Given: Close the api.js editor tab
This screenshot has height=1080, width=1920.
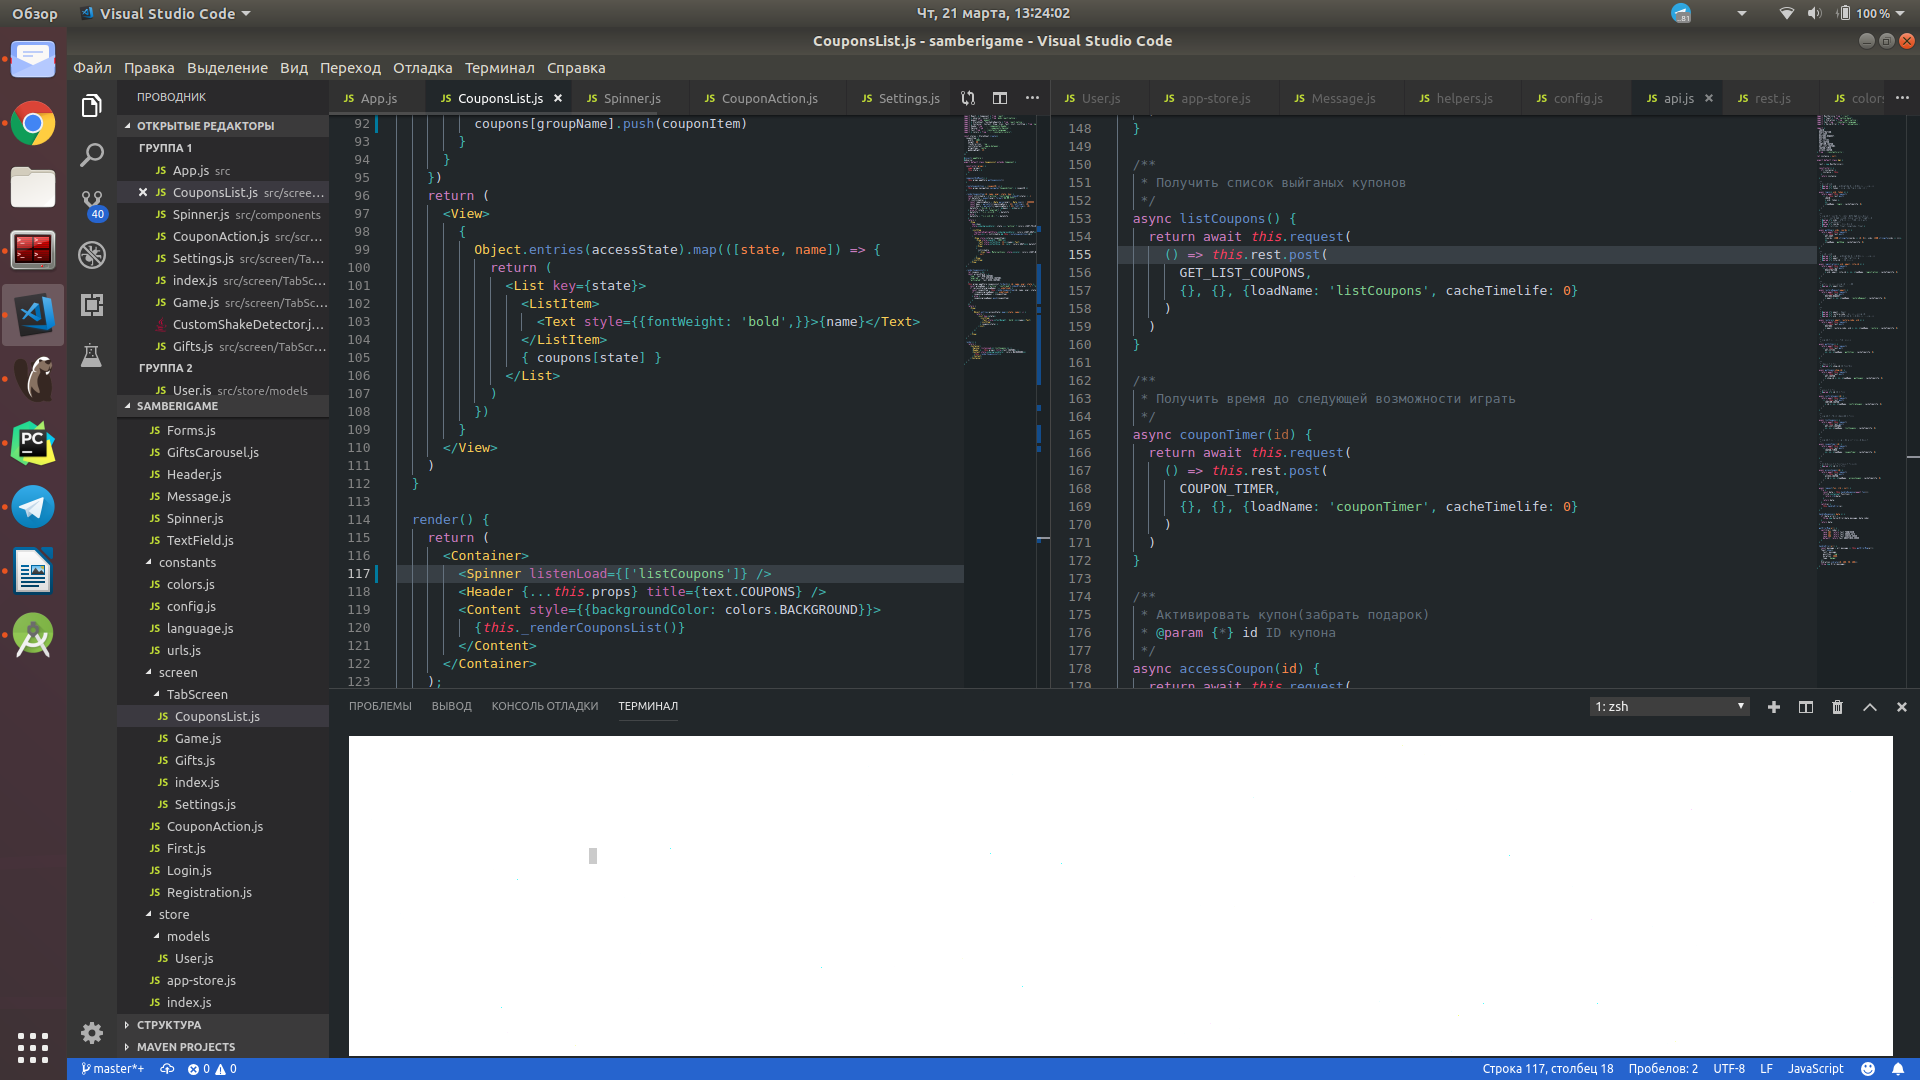Looking at the screenshot, I should 1709,98.
